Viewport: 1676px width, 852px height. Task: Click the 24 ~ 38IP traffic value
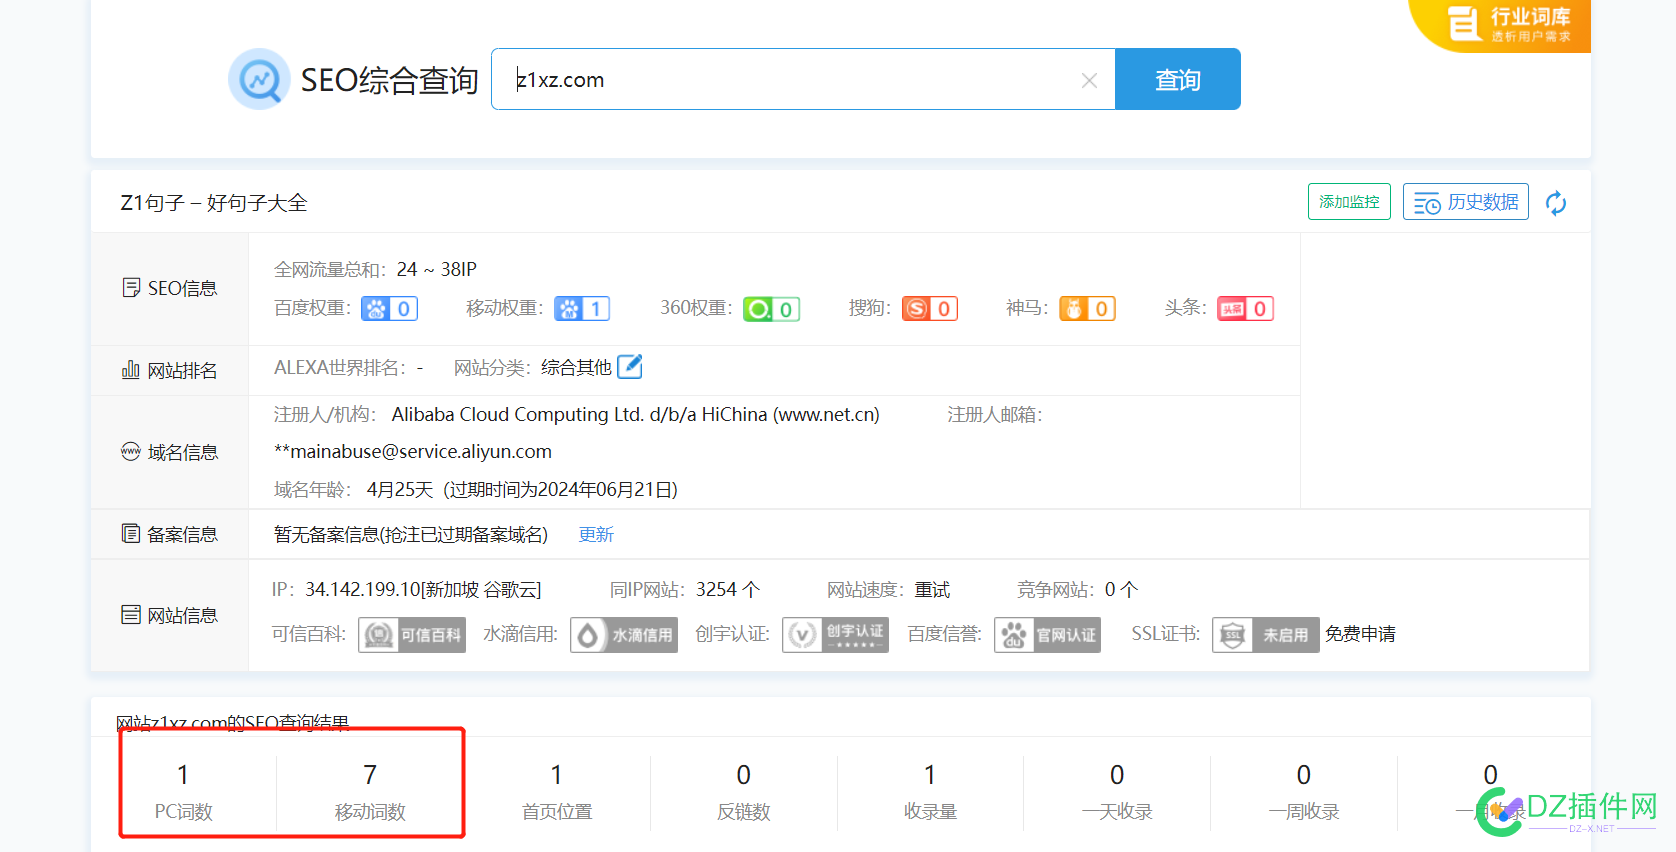click(x=437, y=269)
